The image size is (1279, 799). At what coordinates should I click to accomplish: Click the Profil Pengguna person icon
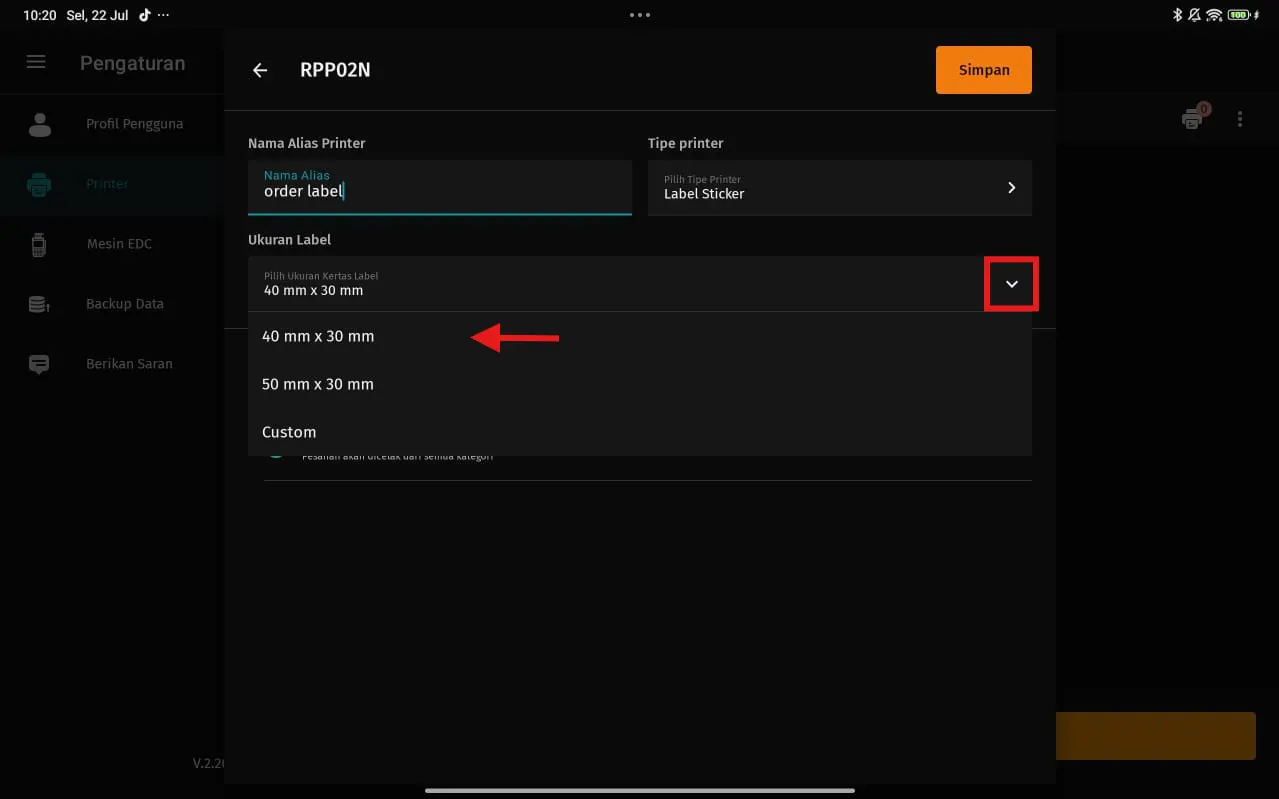click(40, 124)
